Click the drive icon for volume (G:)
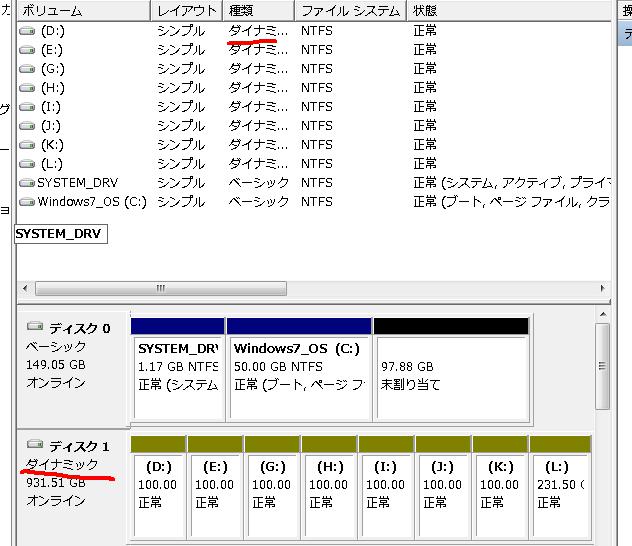632x546 pixels. pos(27,69)
